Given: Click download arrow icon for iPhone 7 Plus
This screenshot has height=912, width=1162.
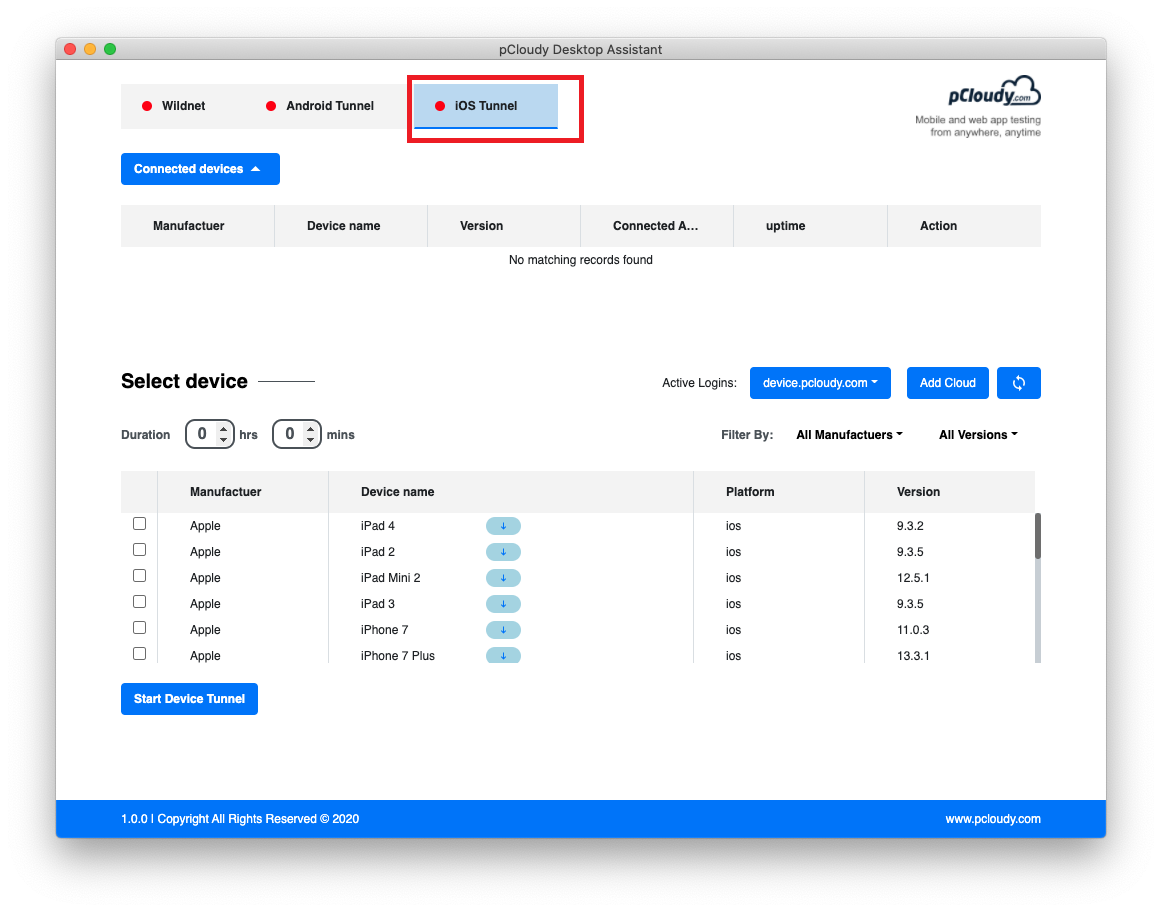Looking at the screenshot, I should pos(503,655).
